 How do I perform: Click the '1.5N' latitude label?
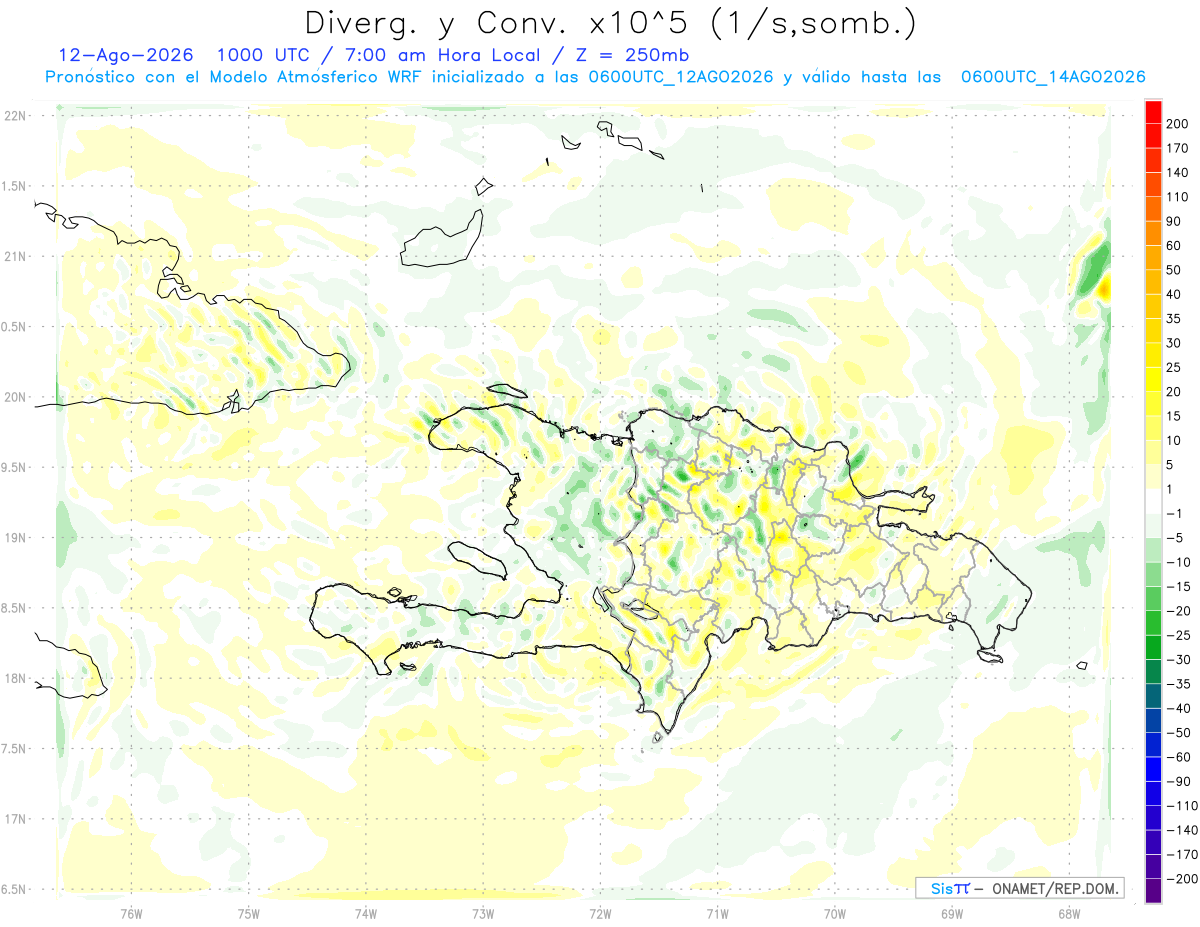coord(15,186)
